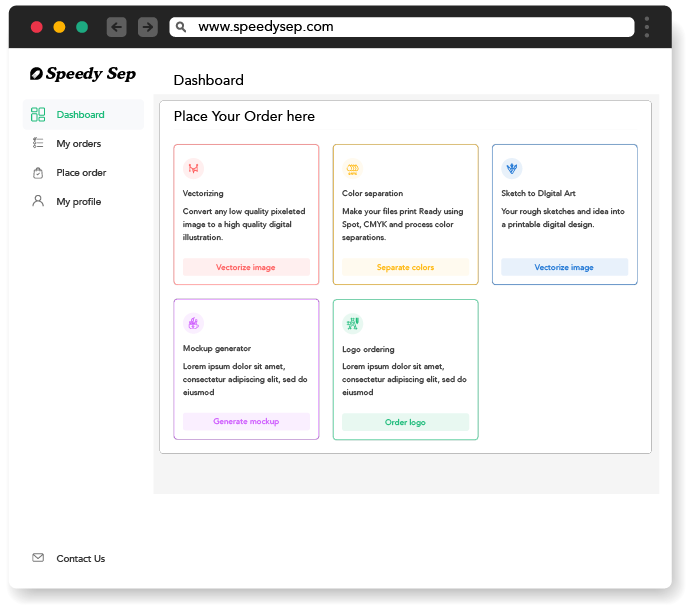Select Place order in the sidebar
692x616 pixels.
[x=83, y=173]
